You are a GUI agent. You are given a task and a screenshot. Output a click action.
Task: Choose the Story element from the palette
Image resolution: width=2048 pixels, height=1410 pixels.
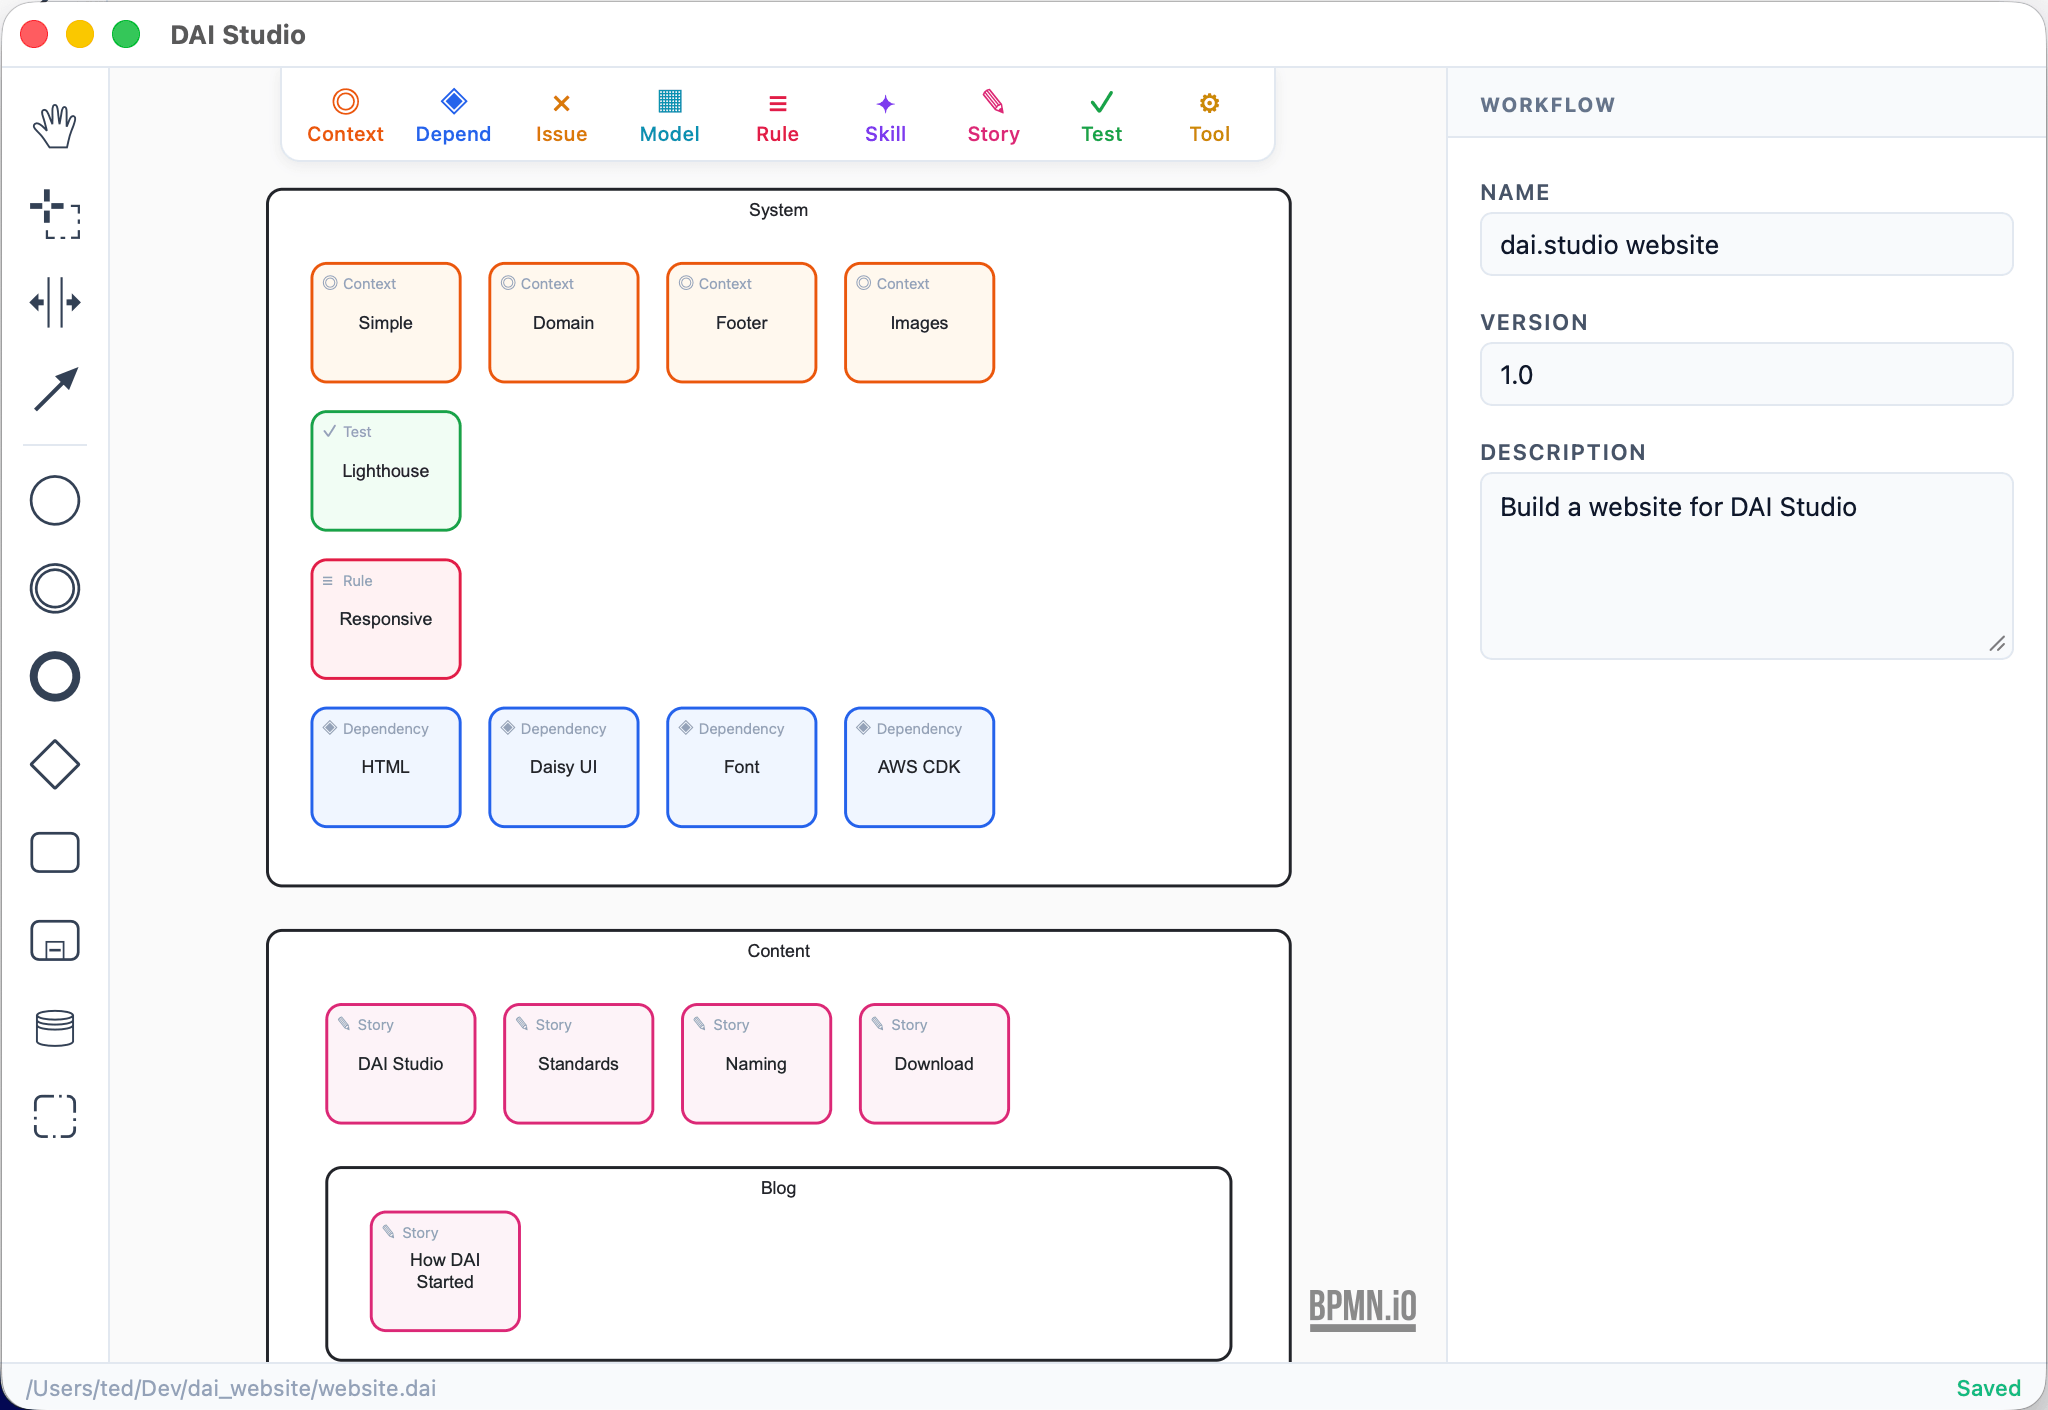click(x=992, y=114)
